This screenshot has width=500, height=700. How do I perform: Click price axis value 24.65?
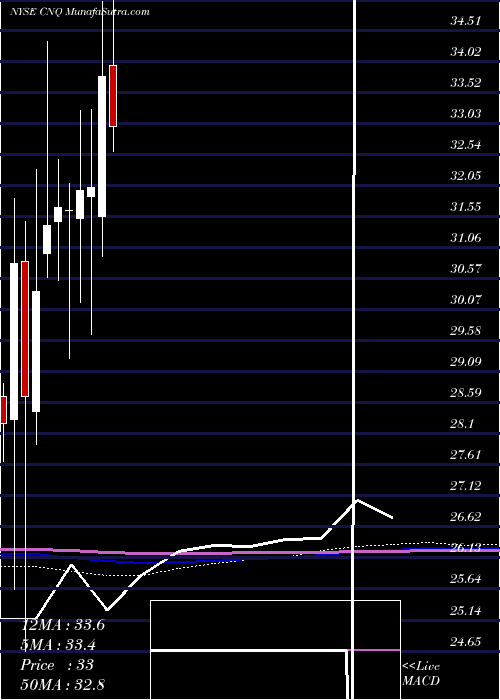pos(465,641)
